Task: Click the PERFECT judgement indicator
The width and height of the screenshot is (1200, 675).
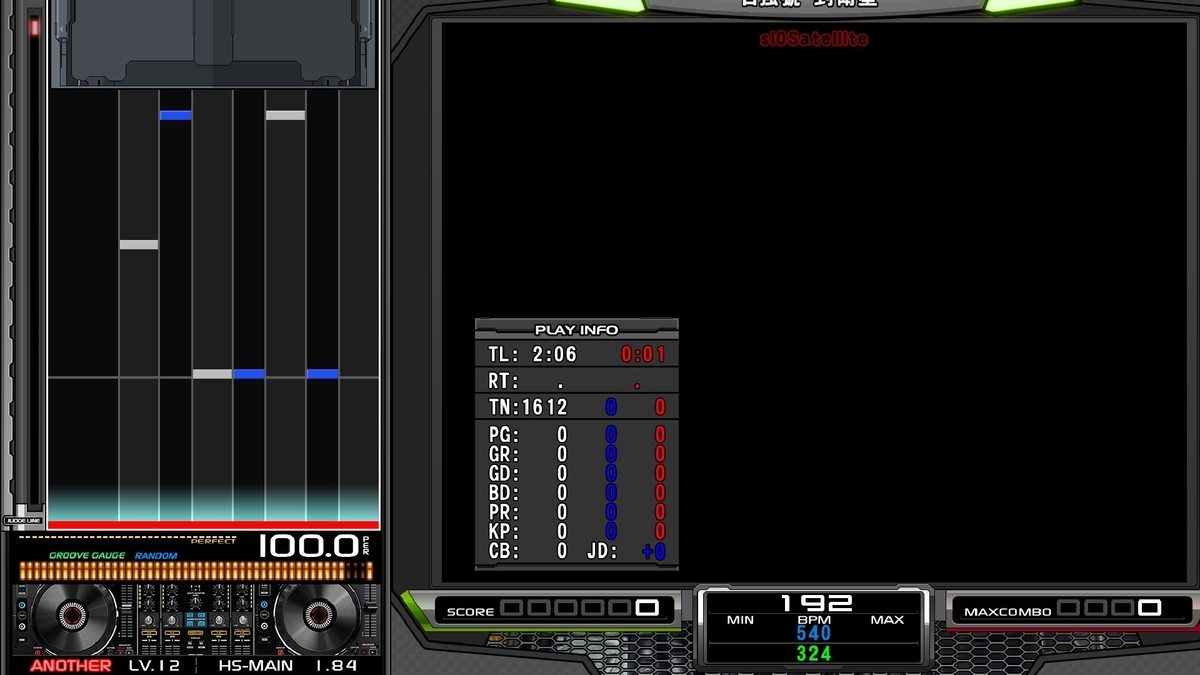Action: coord(213,542)
